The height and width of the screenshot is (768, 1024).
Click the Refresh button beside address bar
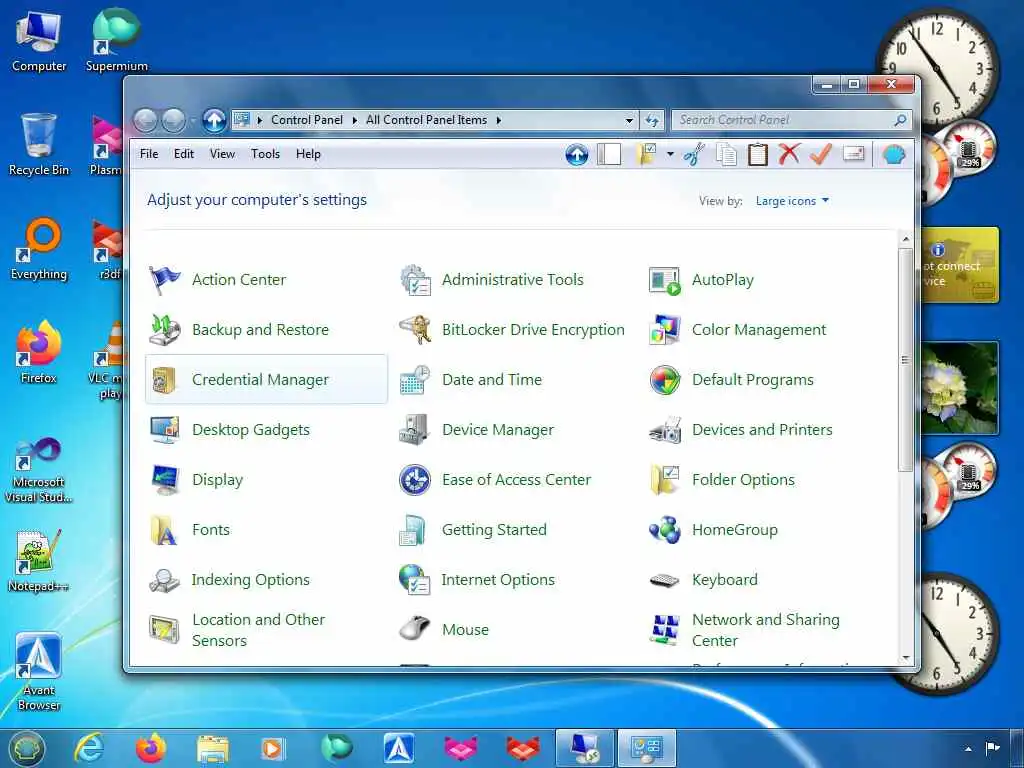(652, 120)
